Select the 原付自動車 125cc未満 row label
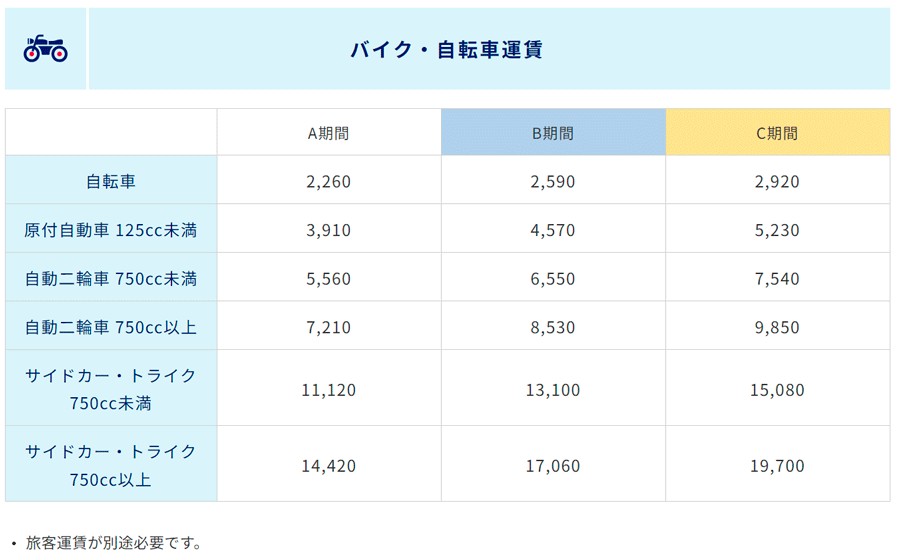This screenshot has width=900, height=558. tap(111, 230)
